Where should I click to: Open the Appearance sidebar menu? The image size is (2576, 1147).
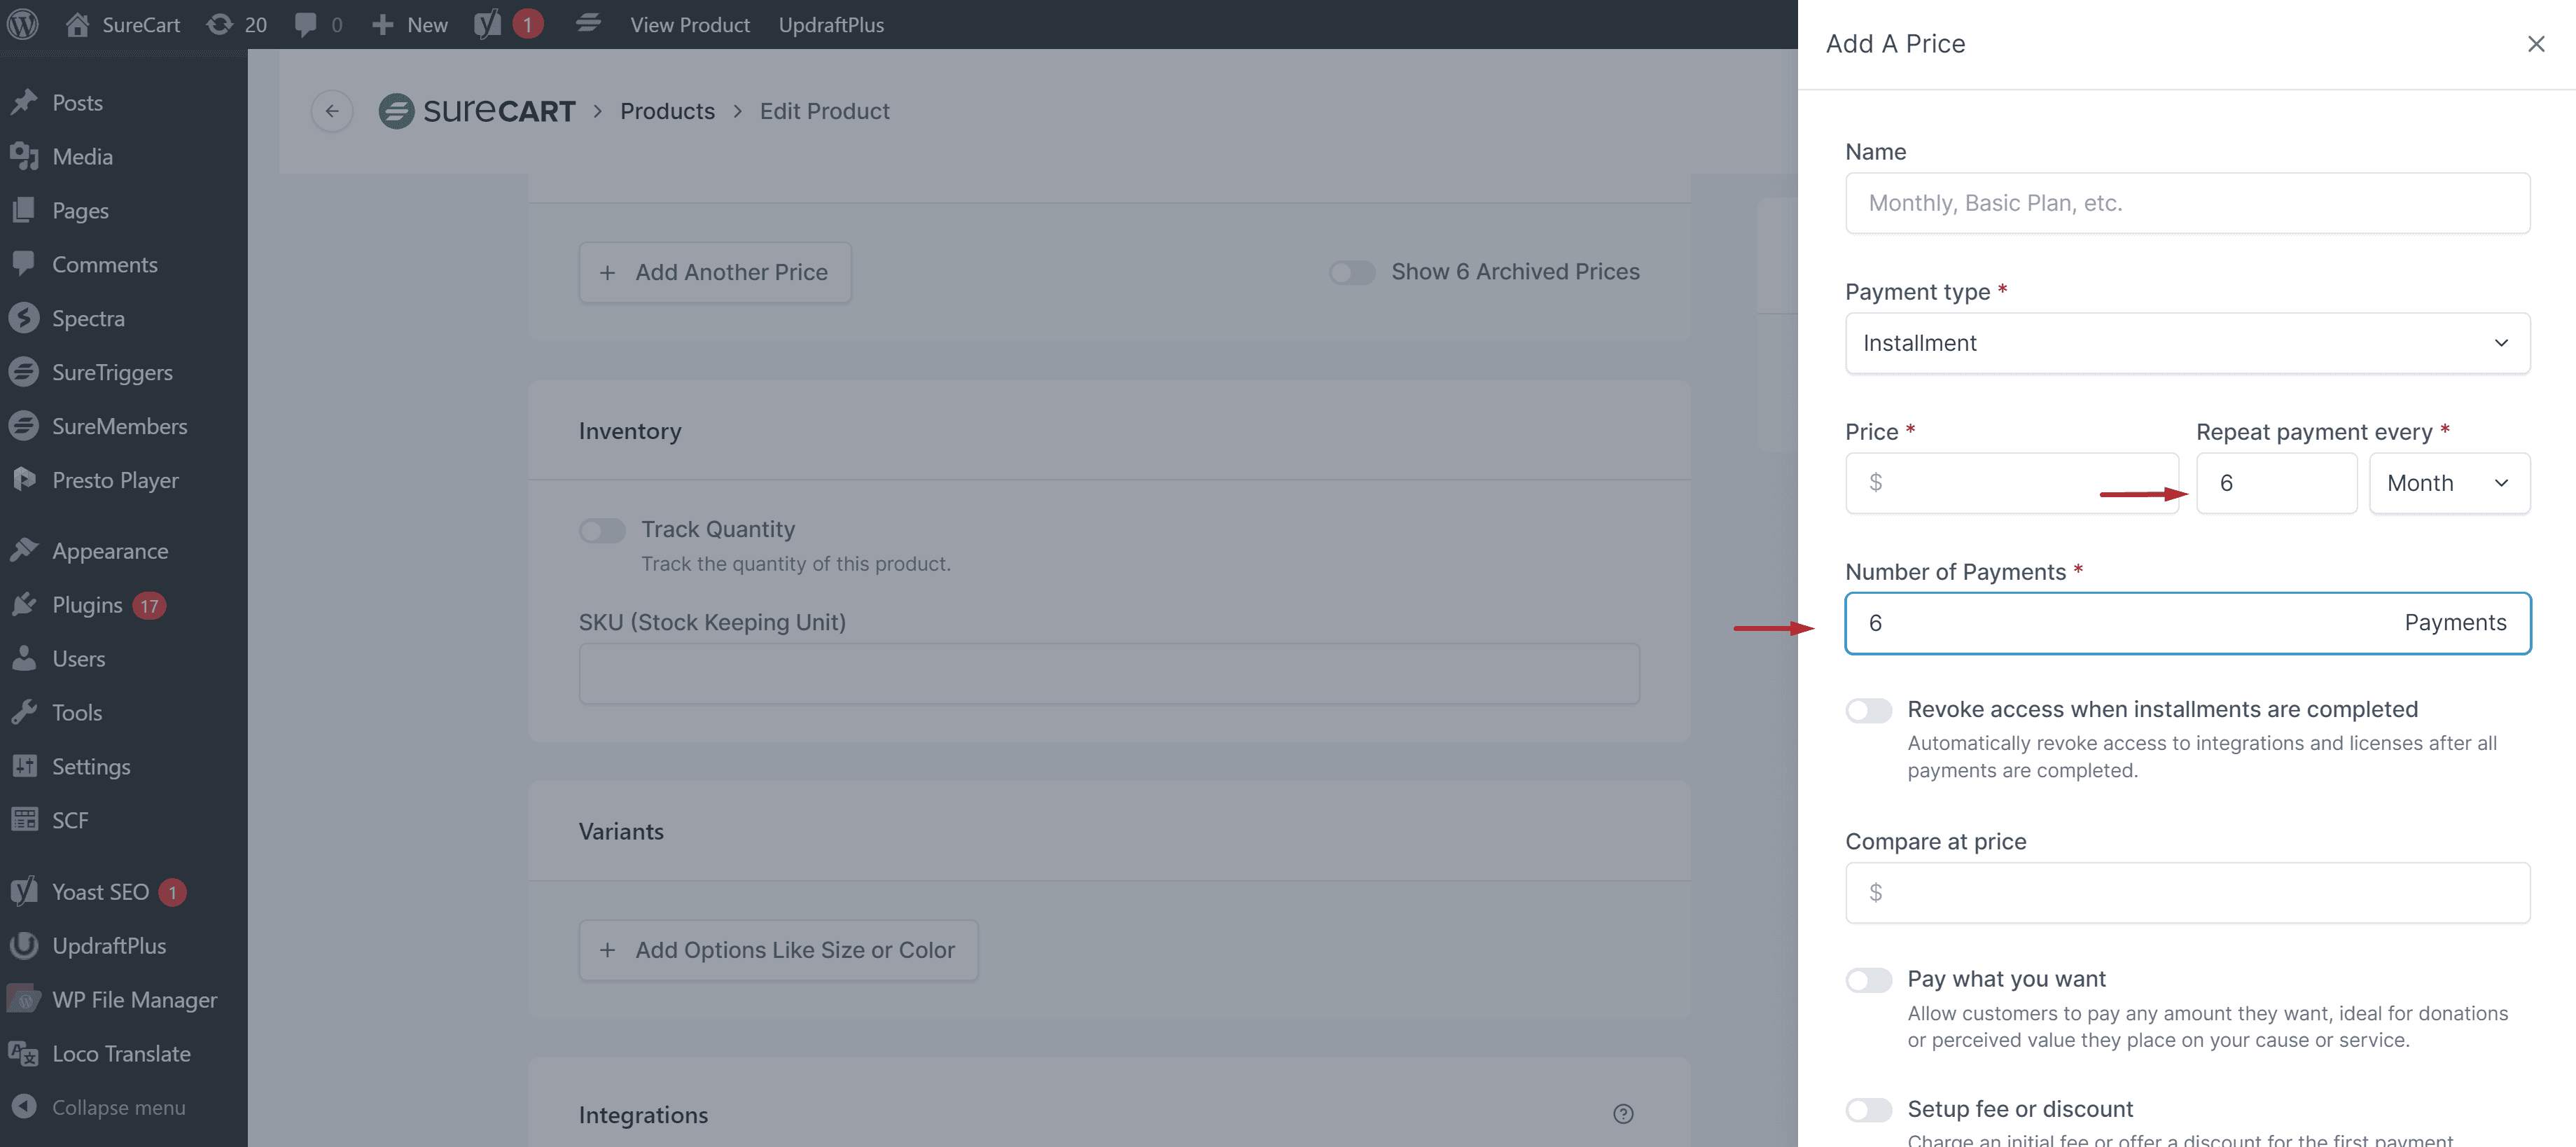[110, 551]
